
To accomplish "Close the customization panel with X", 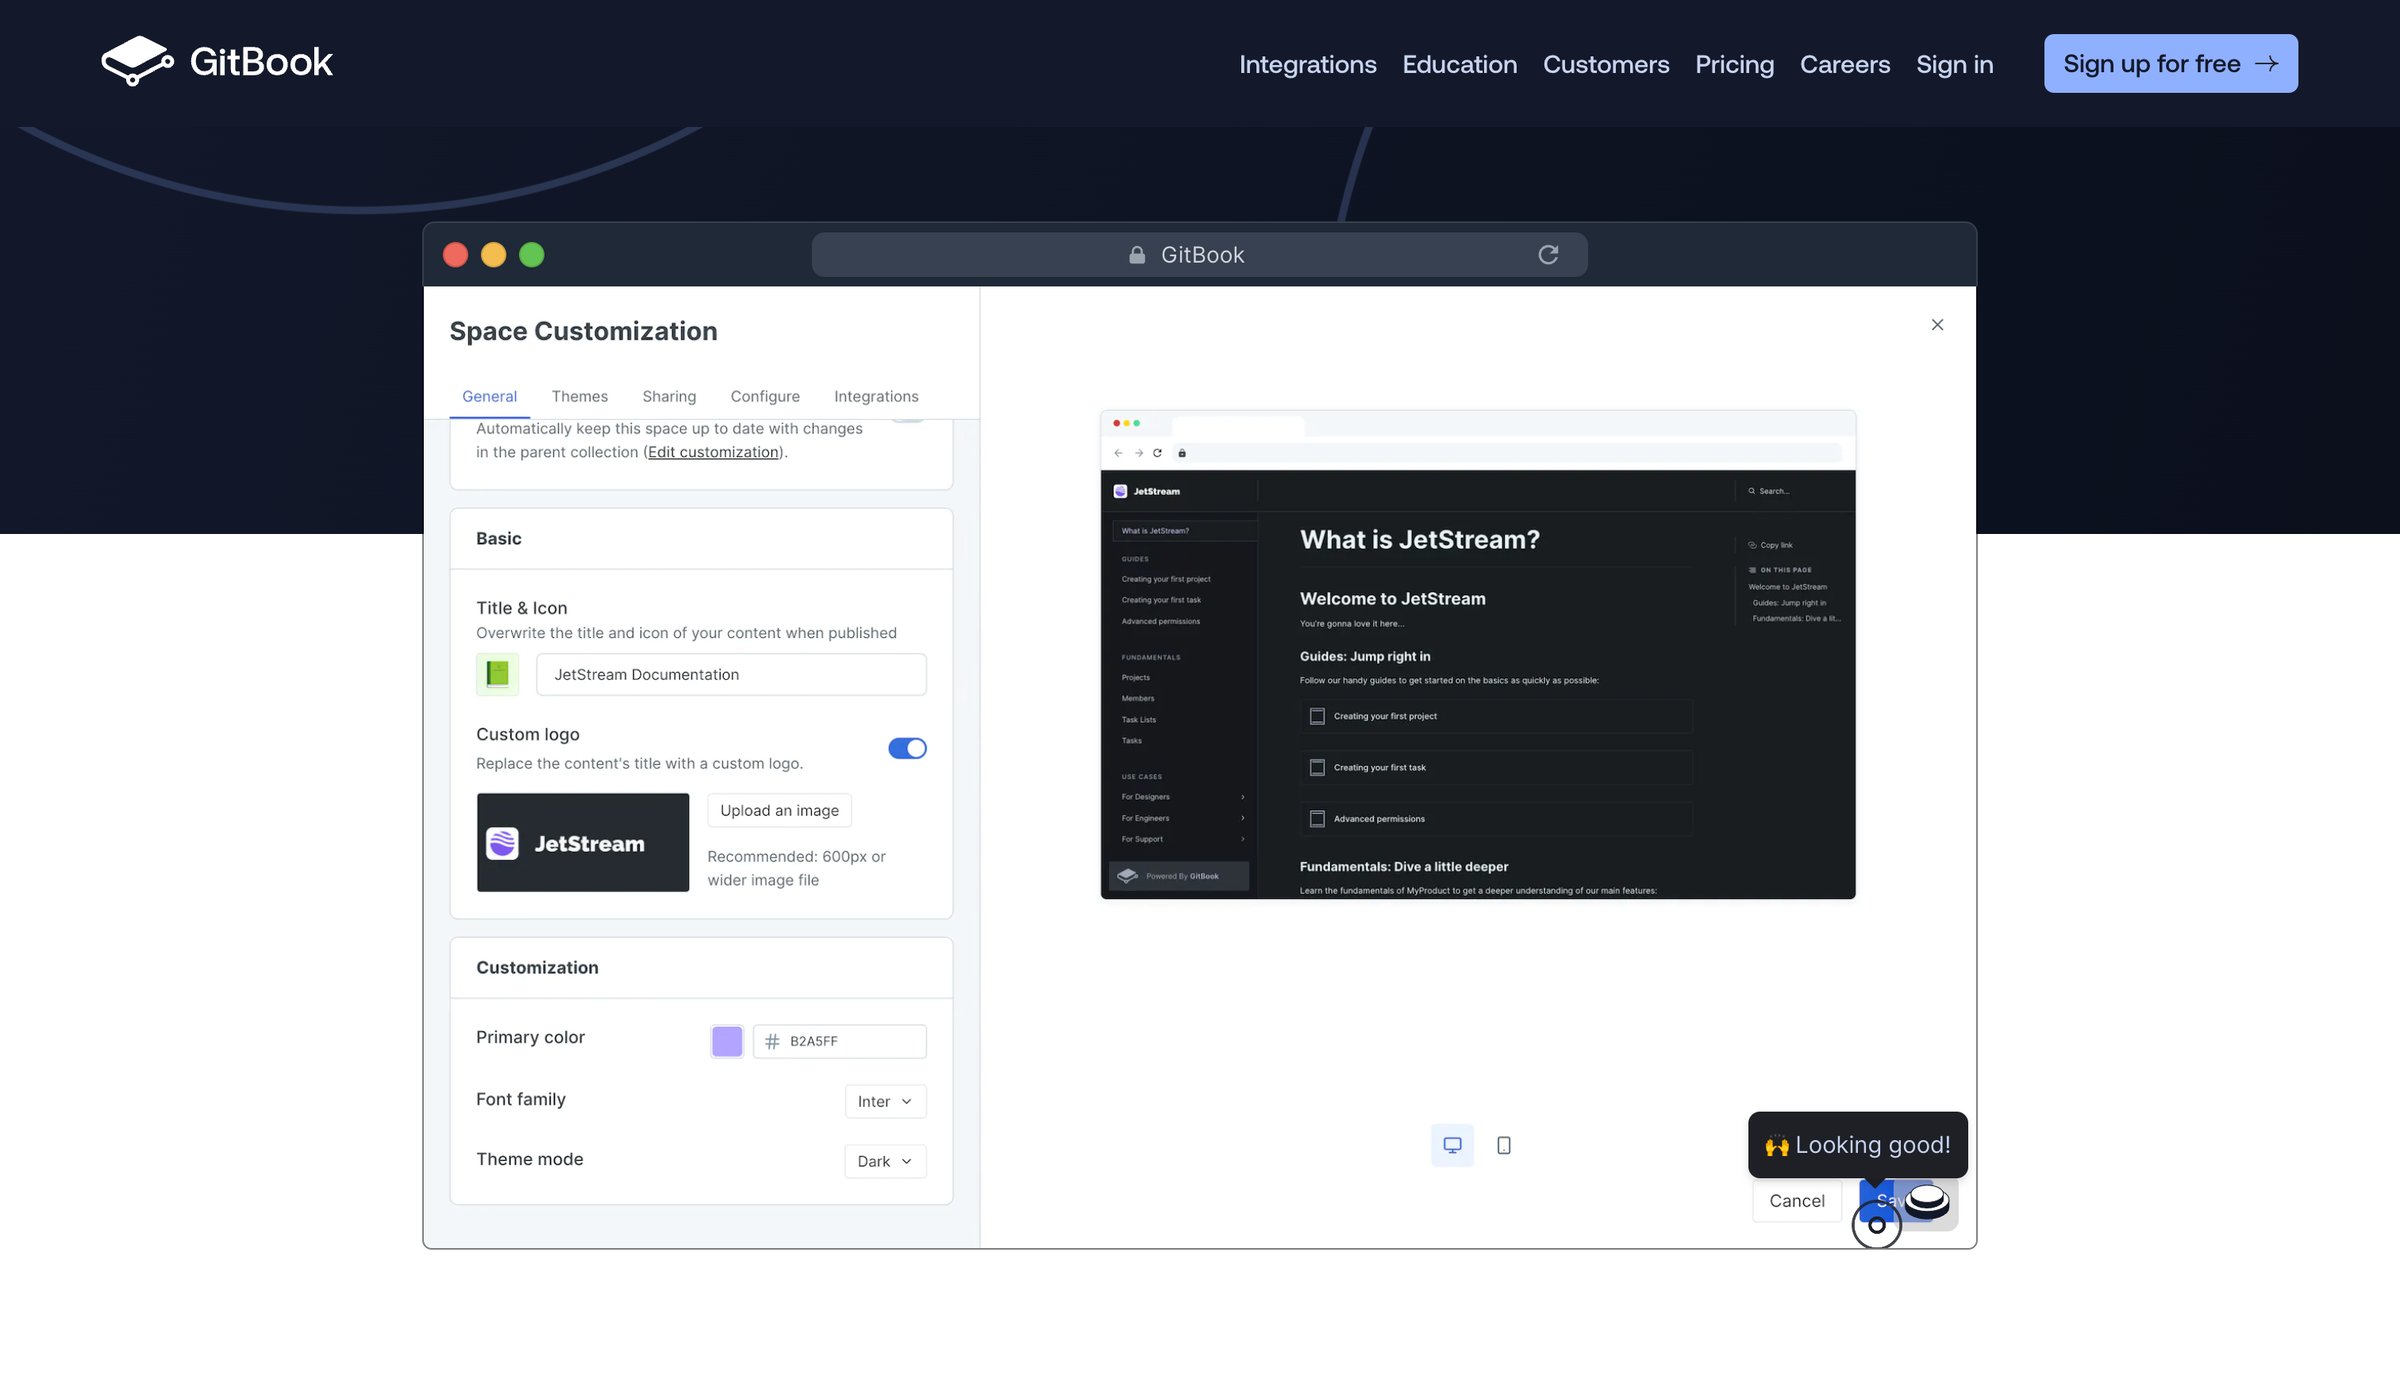I will 1937,325.
